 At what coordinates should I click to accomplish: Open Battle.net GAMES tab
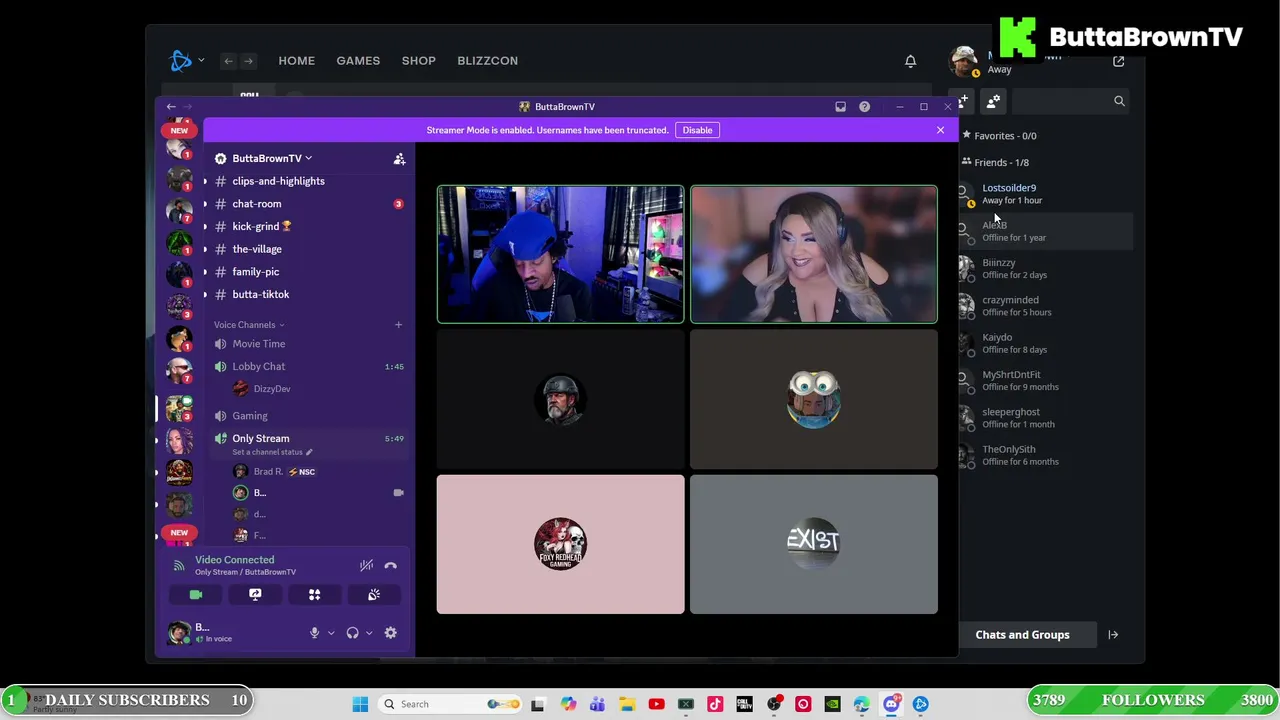click(x=358, y=61)
